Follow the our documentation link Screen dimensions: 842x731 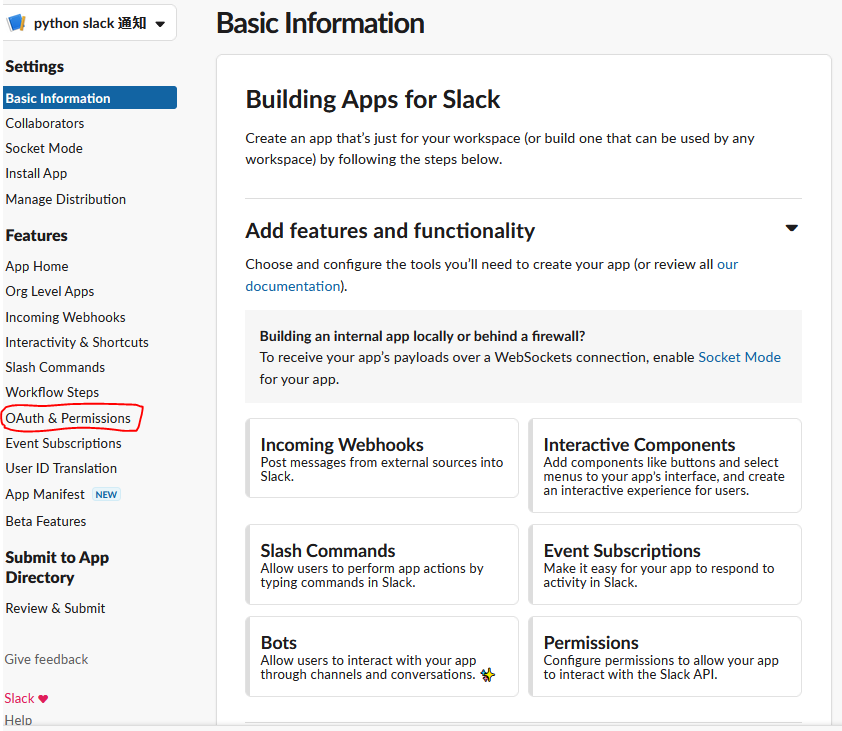click(x=492, y=275)
